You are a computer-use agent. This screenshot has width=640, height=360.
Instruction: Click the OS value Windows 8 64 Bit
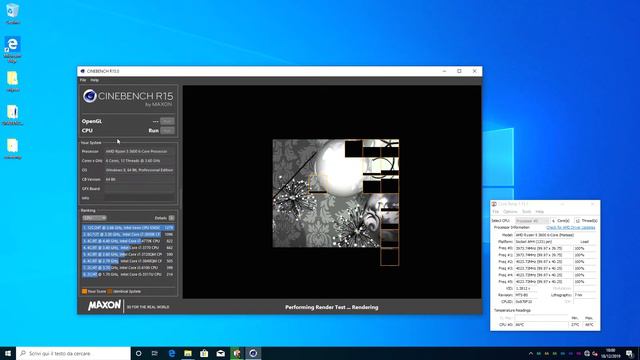pyautogui.click(x=140, y=170)
